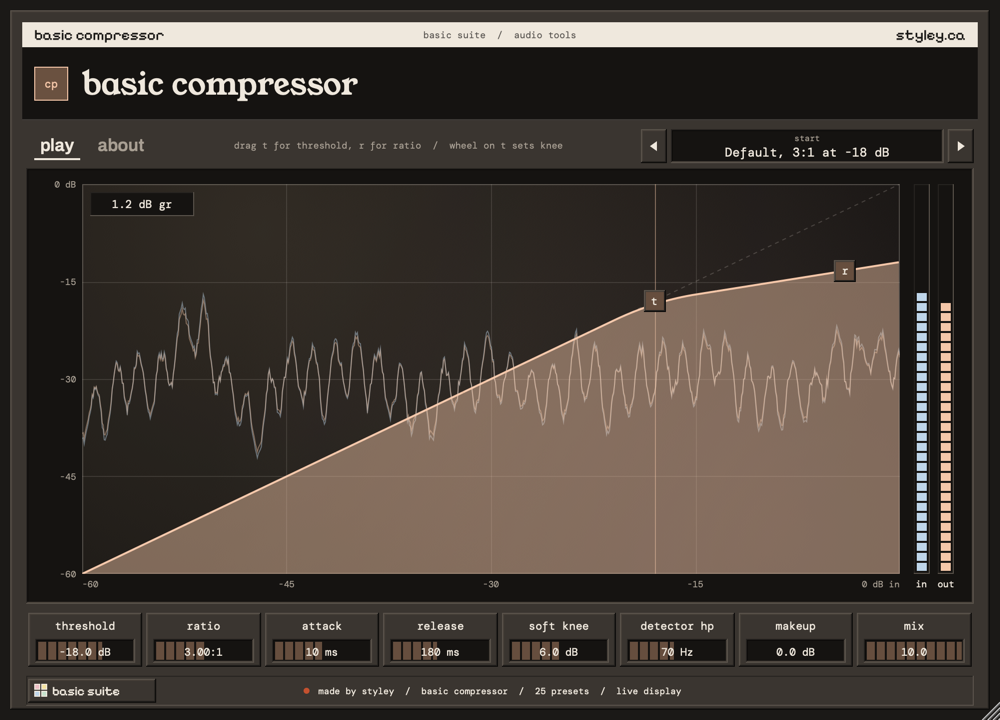Image resolution: width=1000 pixels, height=720 pixels.
Task: Click 'made by styley' footer text
Action: 356,691
